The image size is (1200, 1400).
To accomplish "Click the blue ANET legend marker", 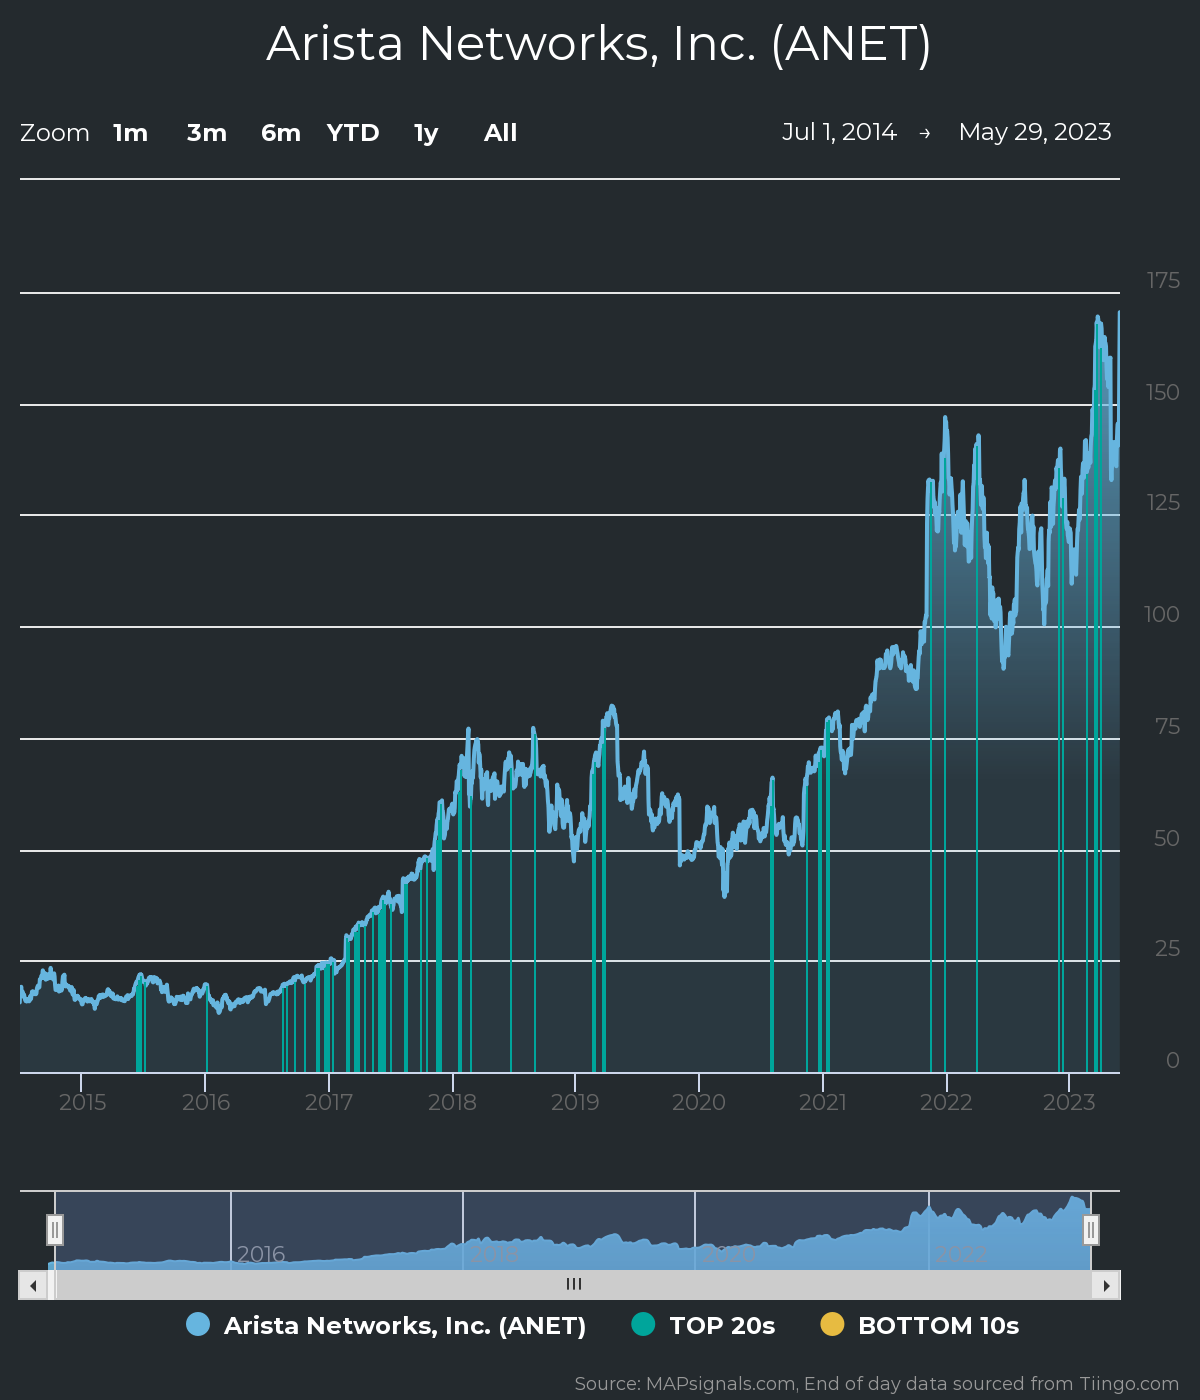I will (x=198, y=1324).
